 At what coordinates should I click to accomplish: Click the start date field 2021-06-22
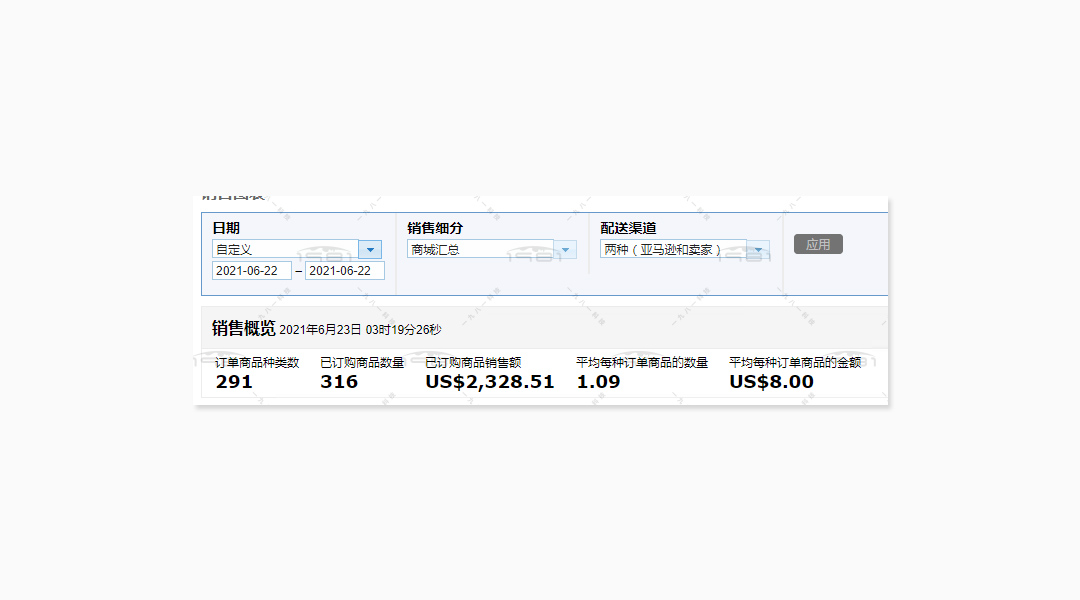[x=251, y=271]
